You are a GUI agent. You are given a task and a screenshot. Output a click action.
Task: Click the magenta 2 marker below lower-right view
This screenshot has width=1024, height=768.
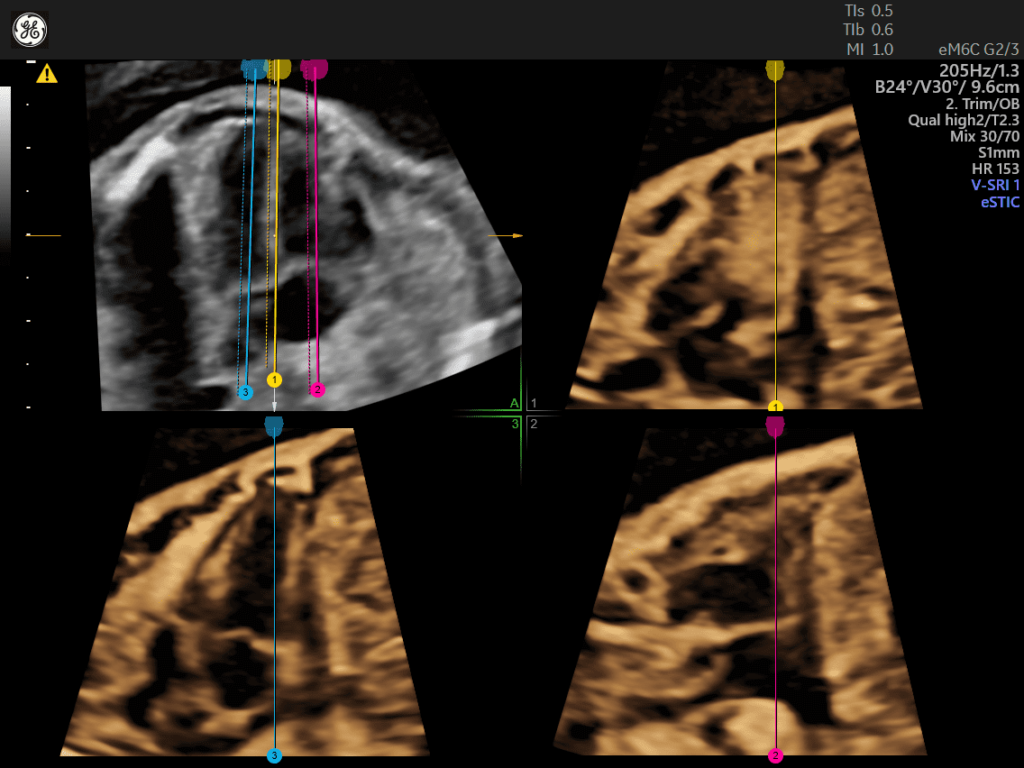[x=775, y=755]
